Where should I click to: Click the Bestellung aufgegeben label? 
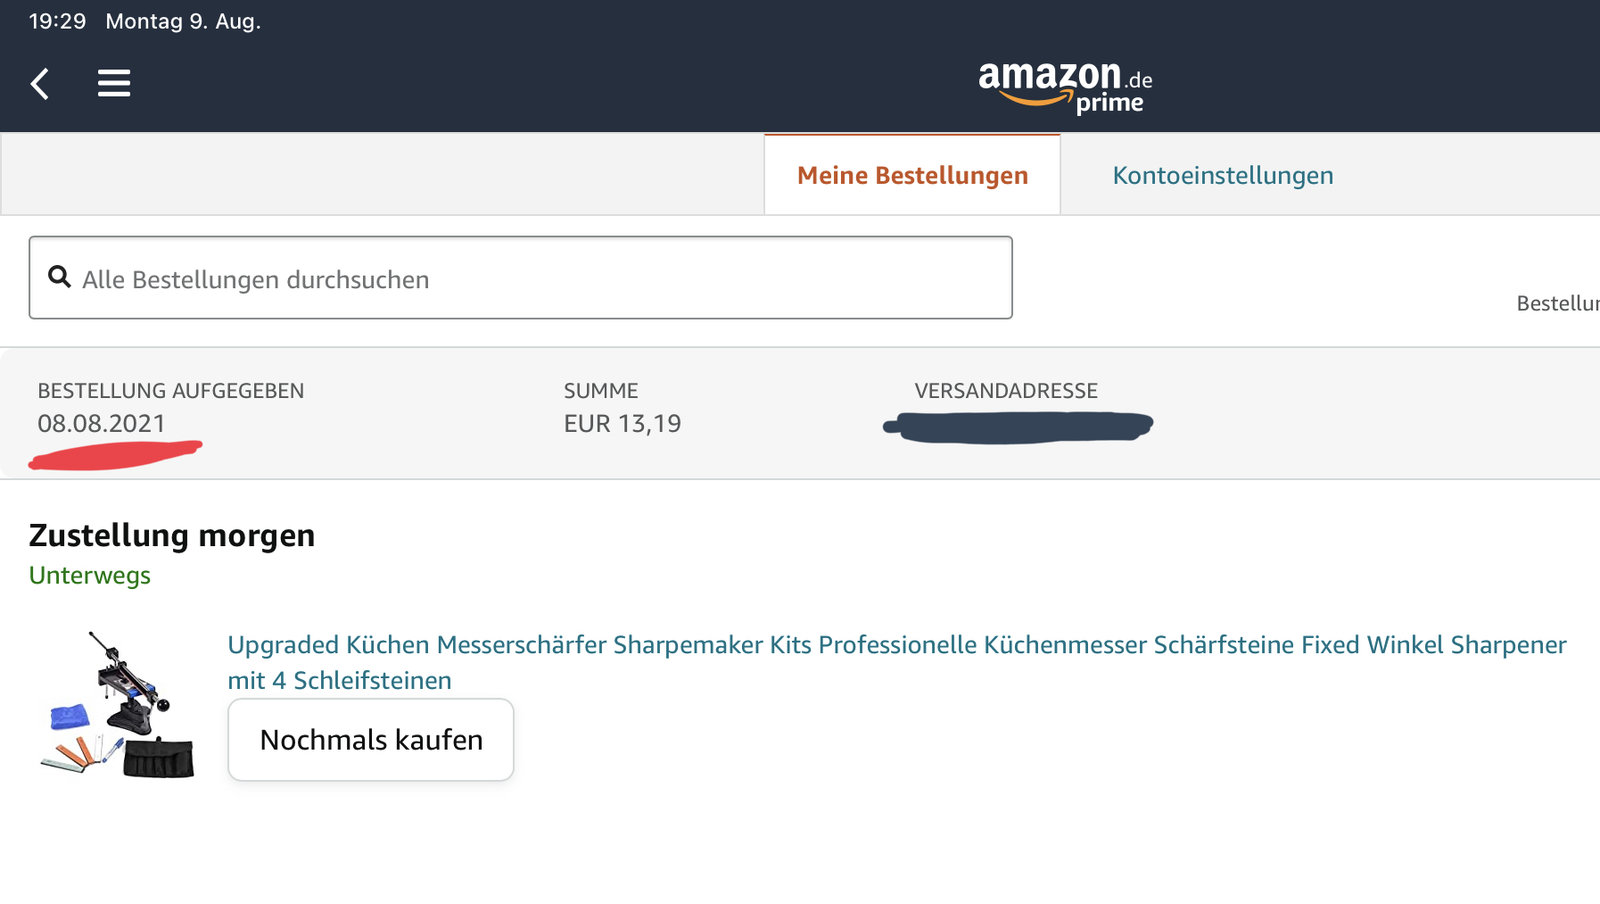click(x=171, y=391)
